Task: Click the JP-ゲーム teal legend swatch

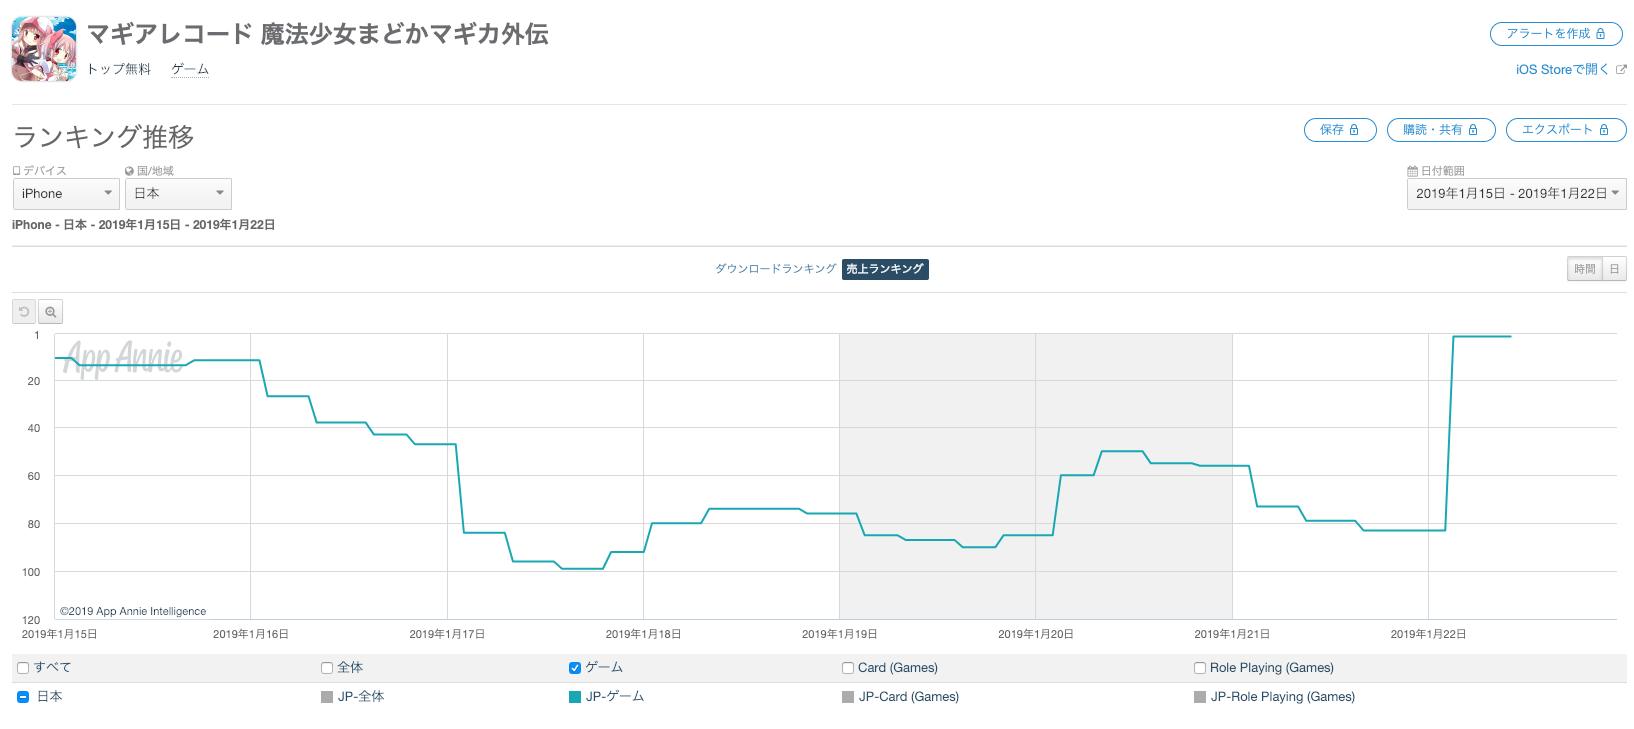Action: (x=575, y=697)
